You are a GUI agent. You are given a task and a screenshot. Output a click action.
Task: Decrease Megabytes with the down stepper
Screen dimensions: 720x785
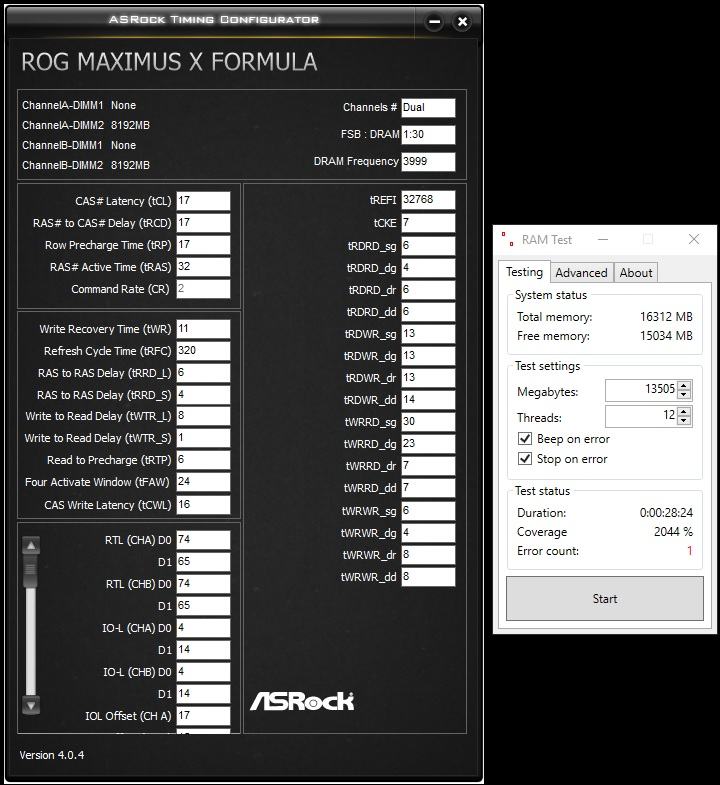click(684, 394)
